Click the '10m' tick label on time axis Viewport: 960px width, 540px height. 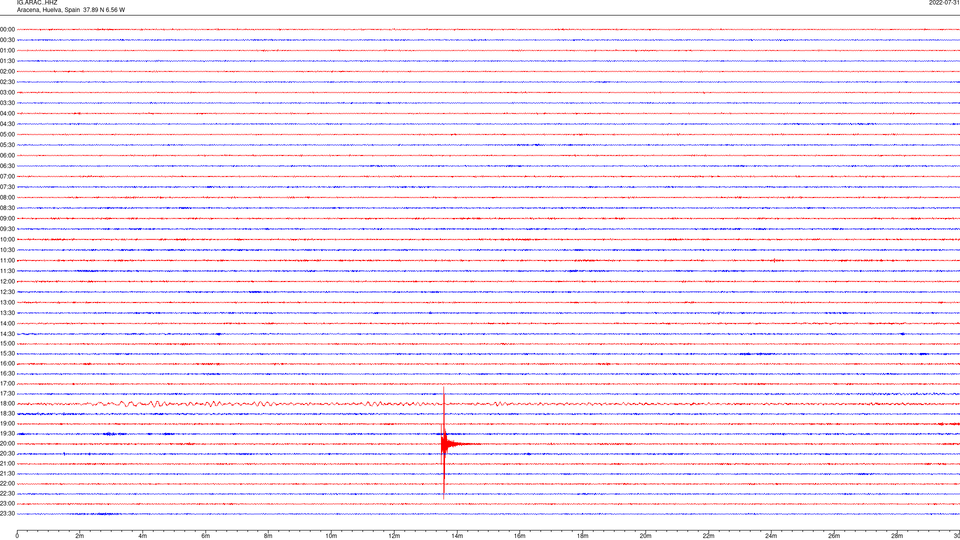pyautogui.click(x=331, y=536)
